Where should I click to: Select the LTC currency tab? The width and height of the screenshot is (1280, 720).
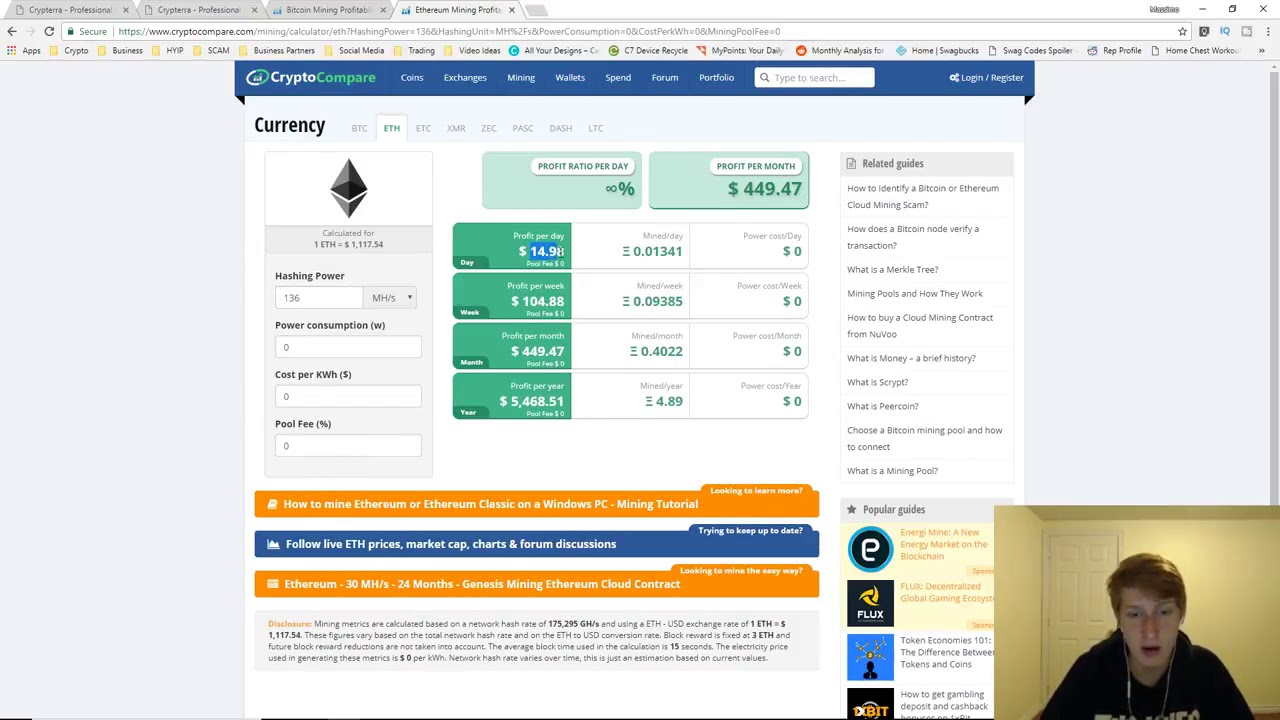[x=595, y=128]
